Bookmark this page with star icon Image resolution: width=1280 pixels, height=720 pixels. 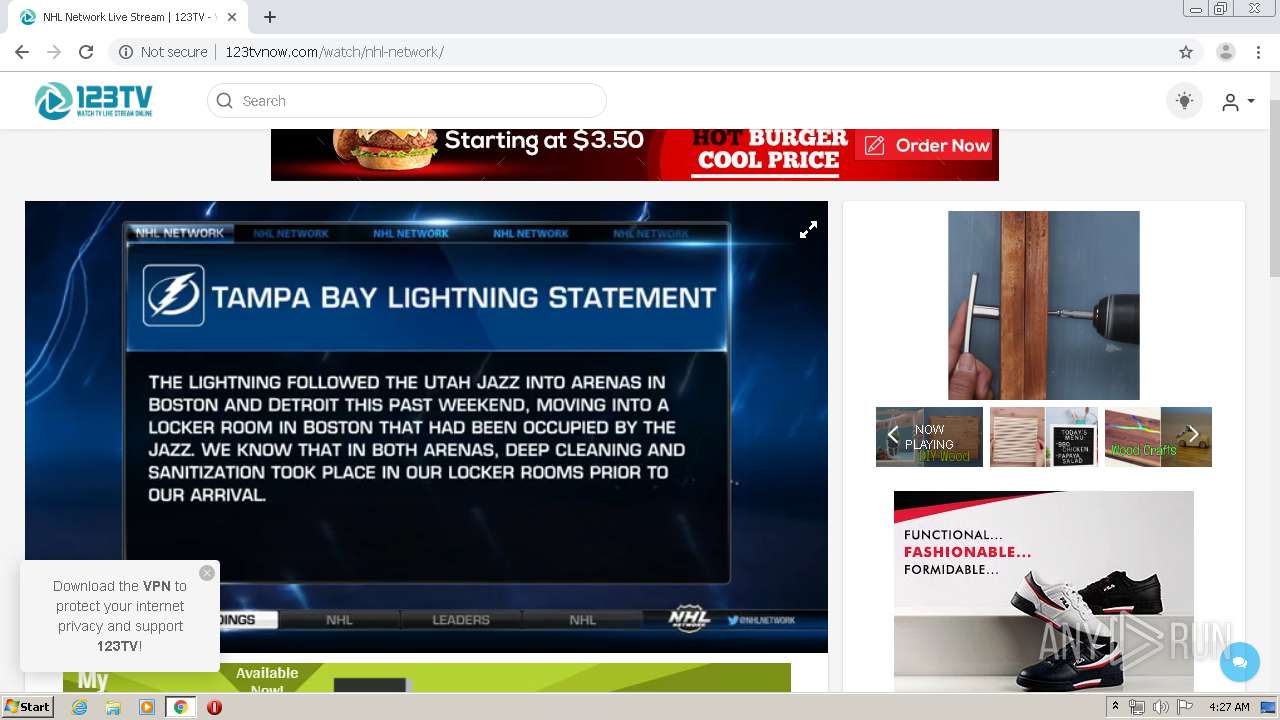click(x=1186, y=52)
